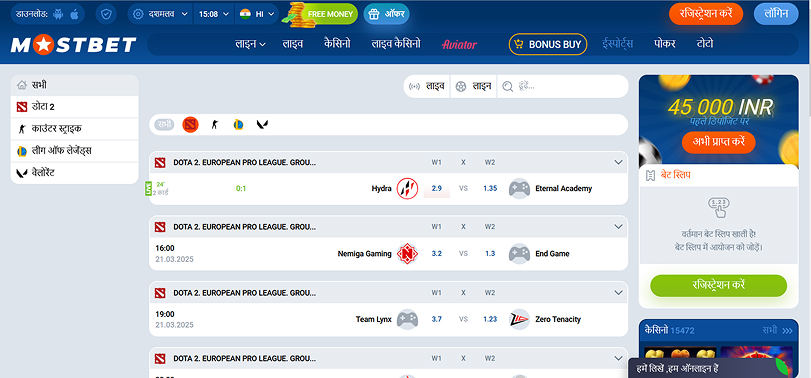Image resolution: width=811 pixels, height=378 pixels.
Task: Expand the लाइन menu dropdown
Action: pos(250,44)
